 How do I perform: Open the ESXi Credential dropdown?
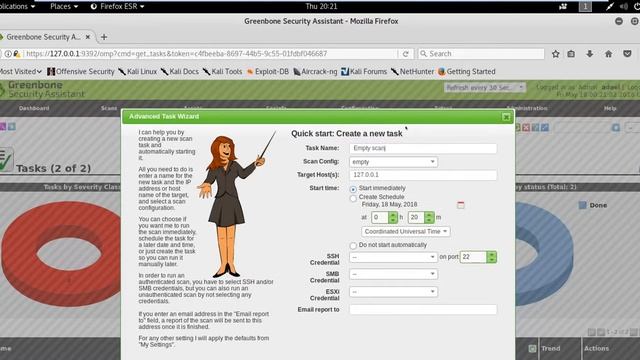[x=393, y=292]
